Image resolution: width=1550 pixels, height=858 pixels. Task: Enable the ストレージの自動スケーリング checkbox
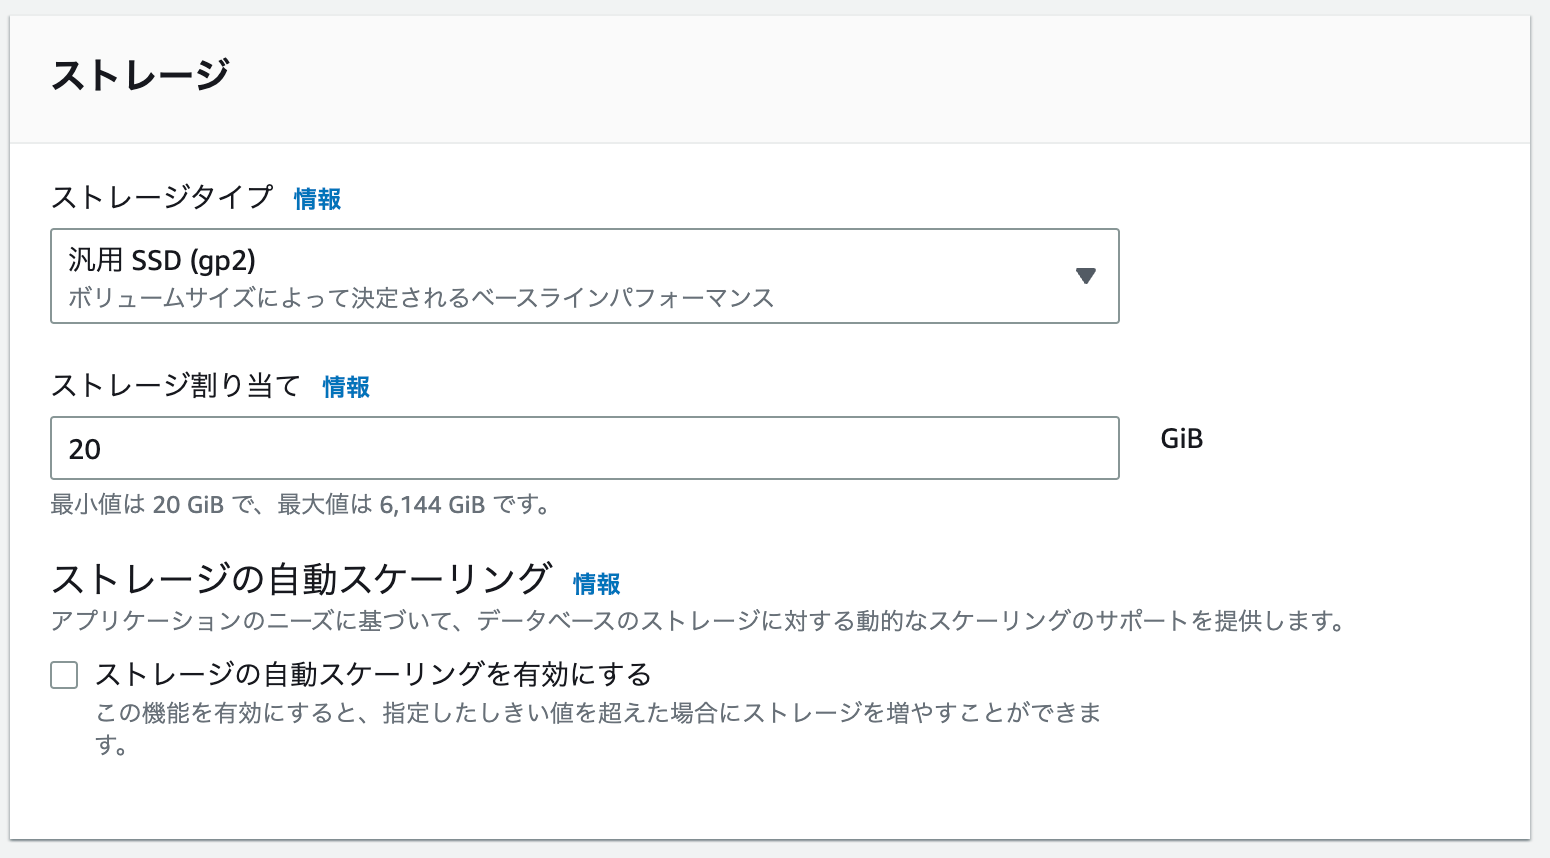coord(64,675)
